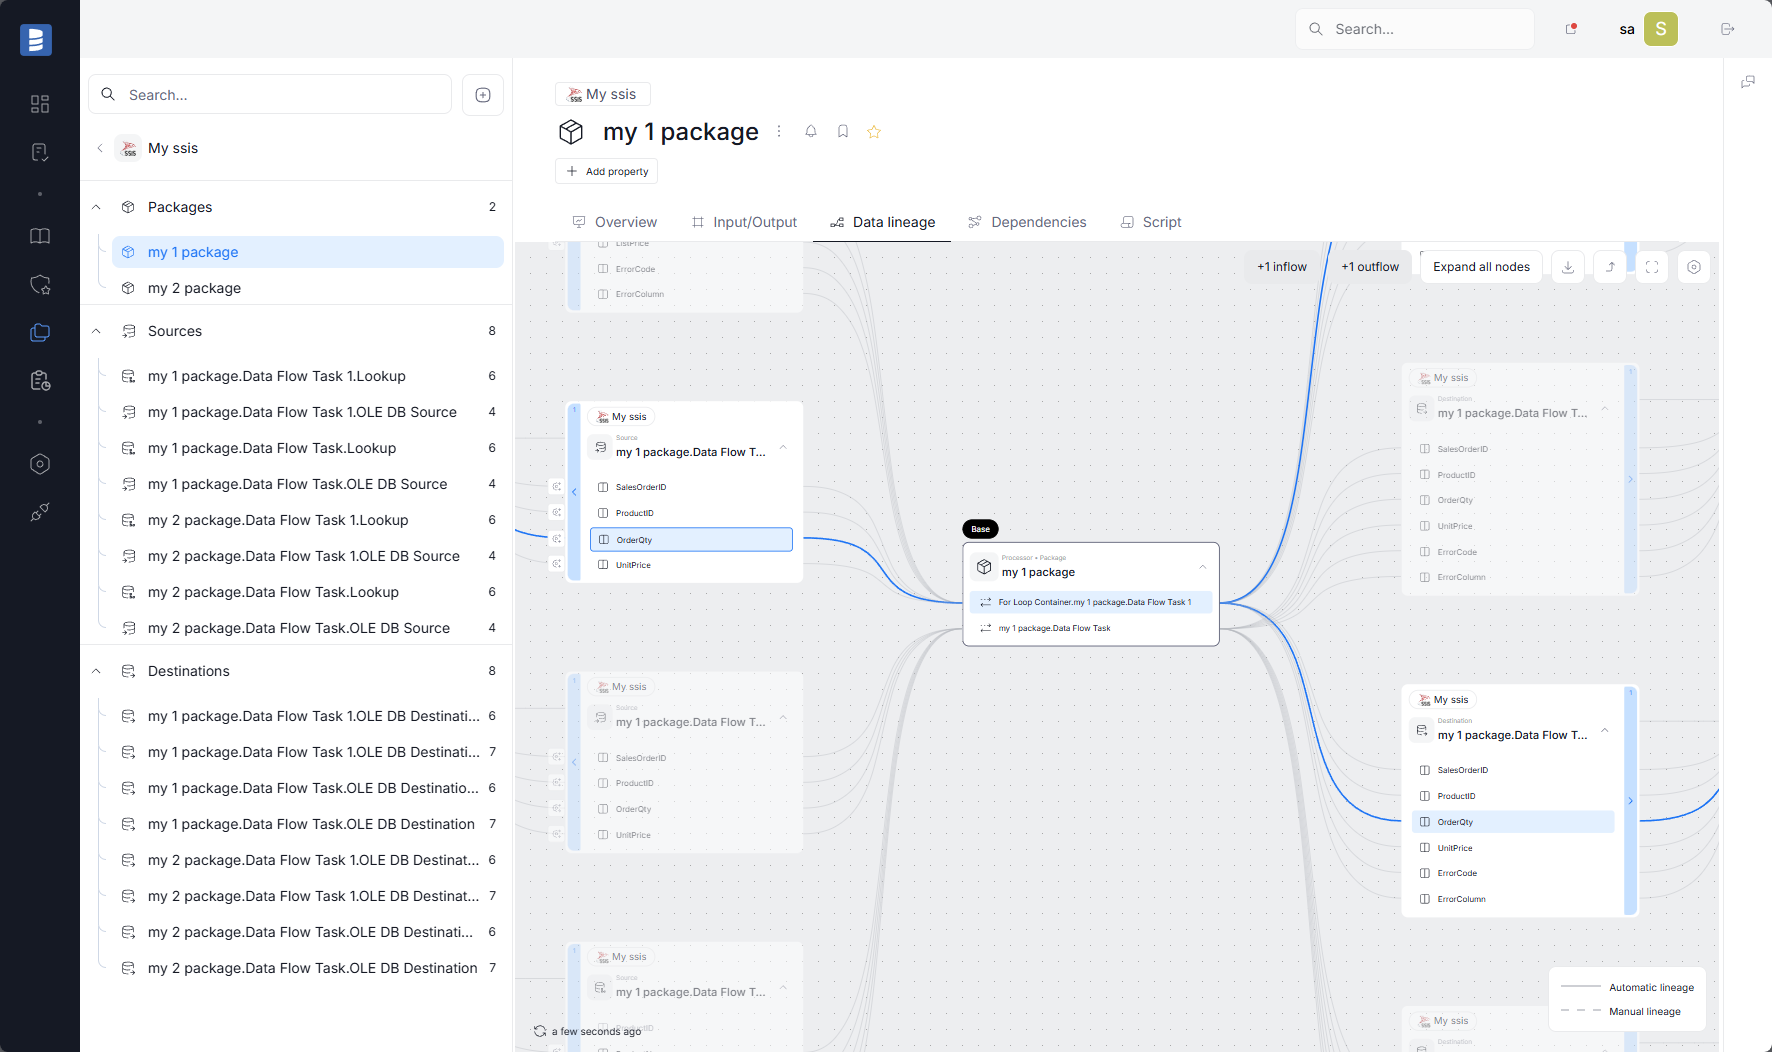This screenshot has height=1052, width=1772.
Task: Click the share arrow icon above the lineage
Action: pos(1610,267)
